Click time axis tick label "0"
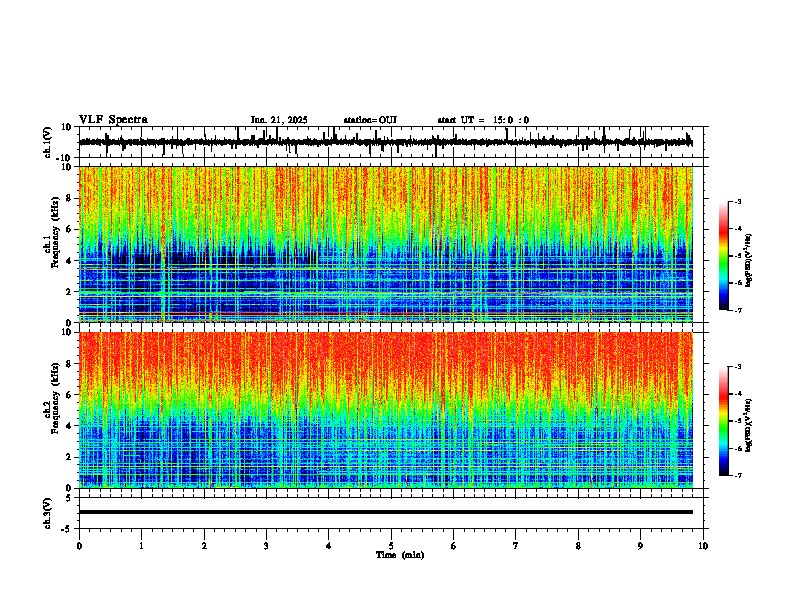This screenshot has width=792, height=612. (79, 546)
